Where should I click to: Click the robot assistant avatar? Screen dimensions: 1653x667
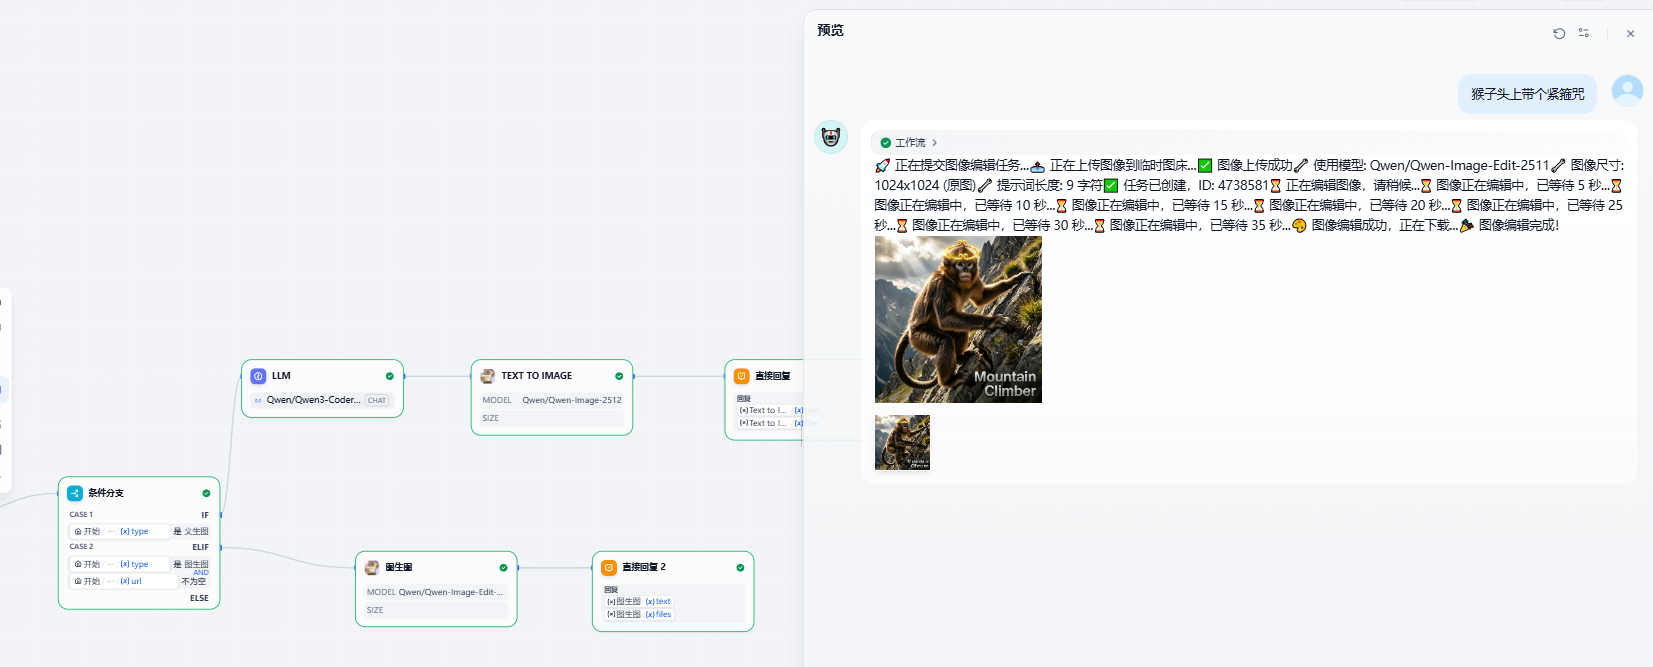coord(831,137)
